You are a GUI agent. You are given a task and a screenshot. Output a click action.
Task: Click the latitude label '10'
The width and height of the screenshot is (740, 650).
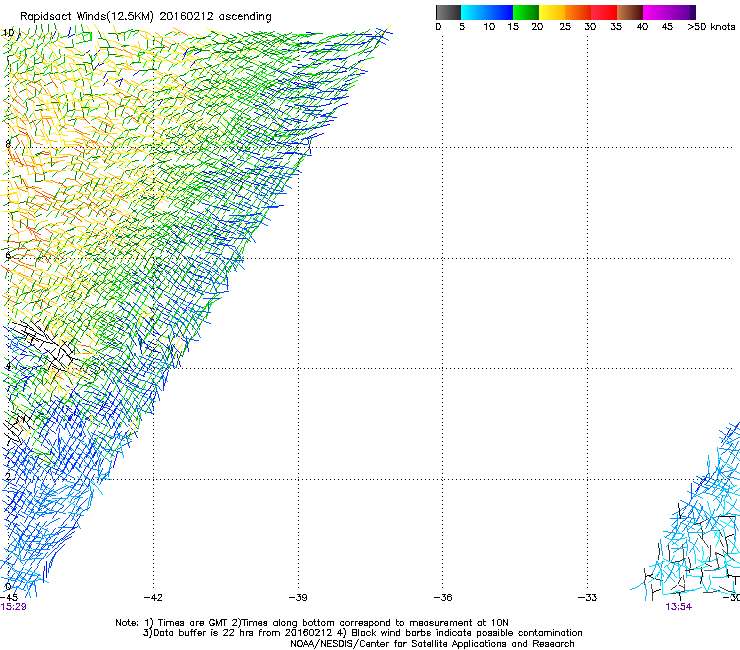(8, 33)
